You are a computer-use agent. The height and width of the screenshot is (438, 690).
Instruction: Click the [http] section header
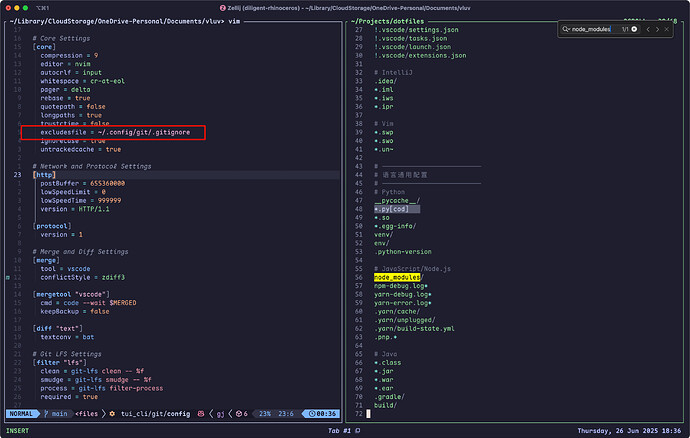[x=44, y=175]
